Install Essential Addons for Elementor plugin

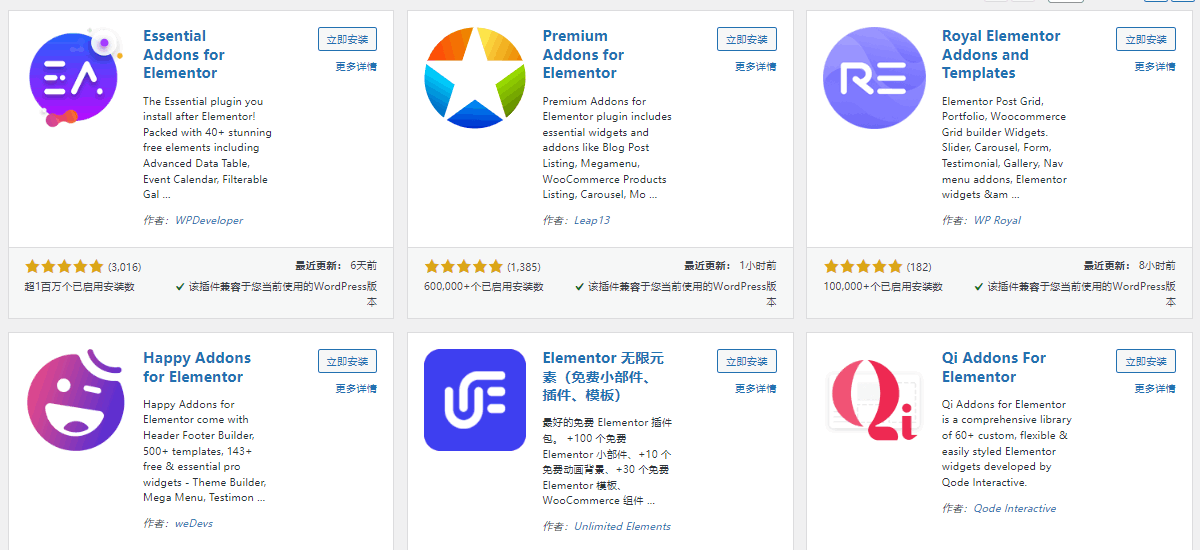tap(347, 39)
